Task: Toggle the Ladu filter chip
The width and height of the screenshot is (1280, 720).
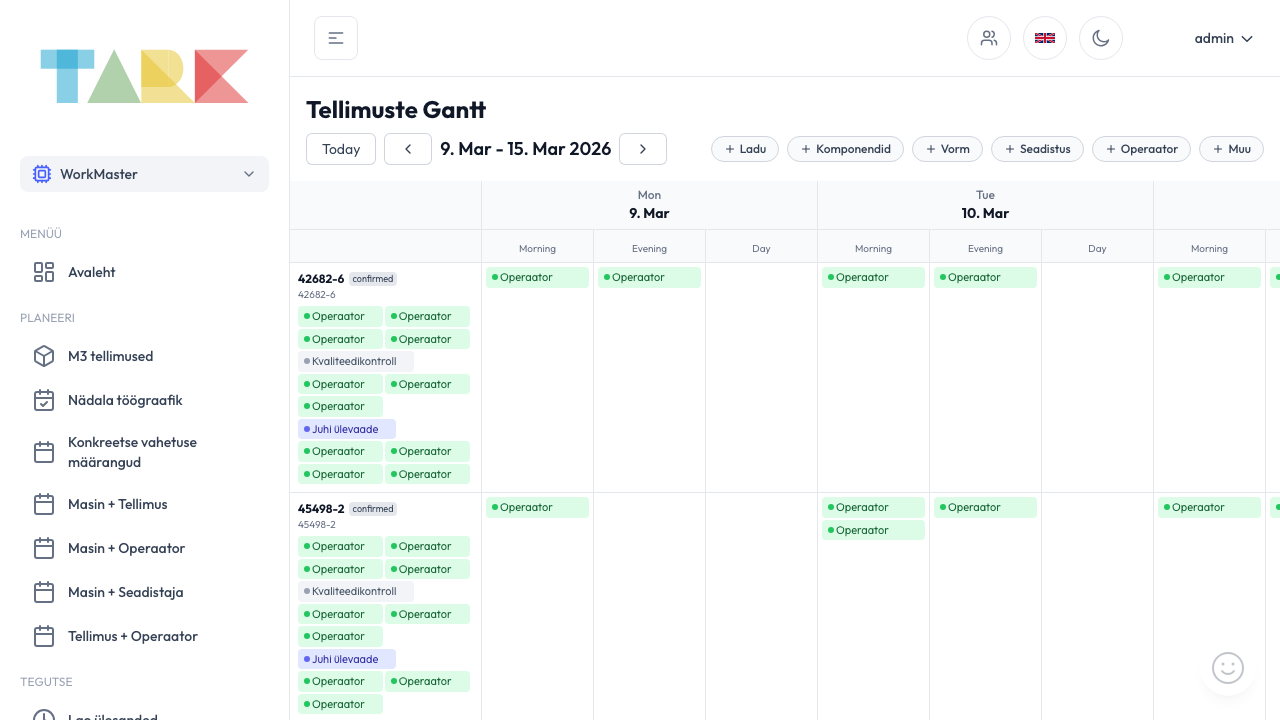Action: click(744, 148)
